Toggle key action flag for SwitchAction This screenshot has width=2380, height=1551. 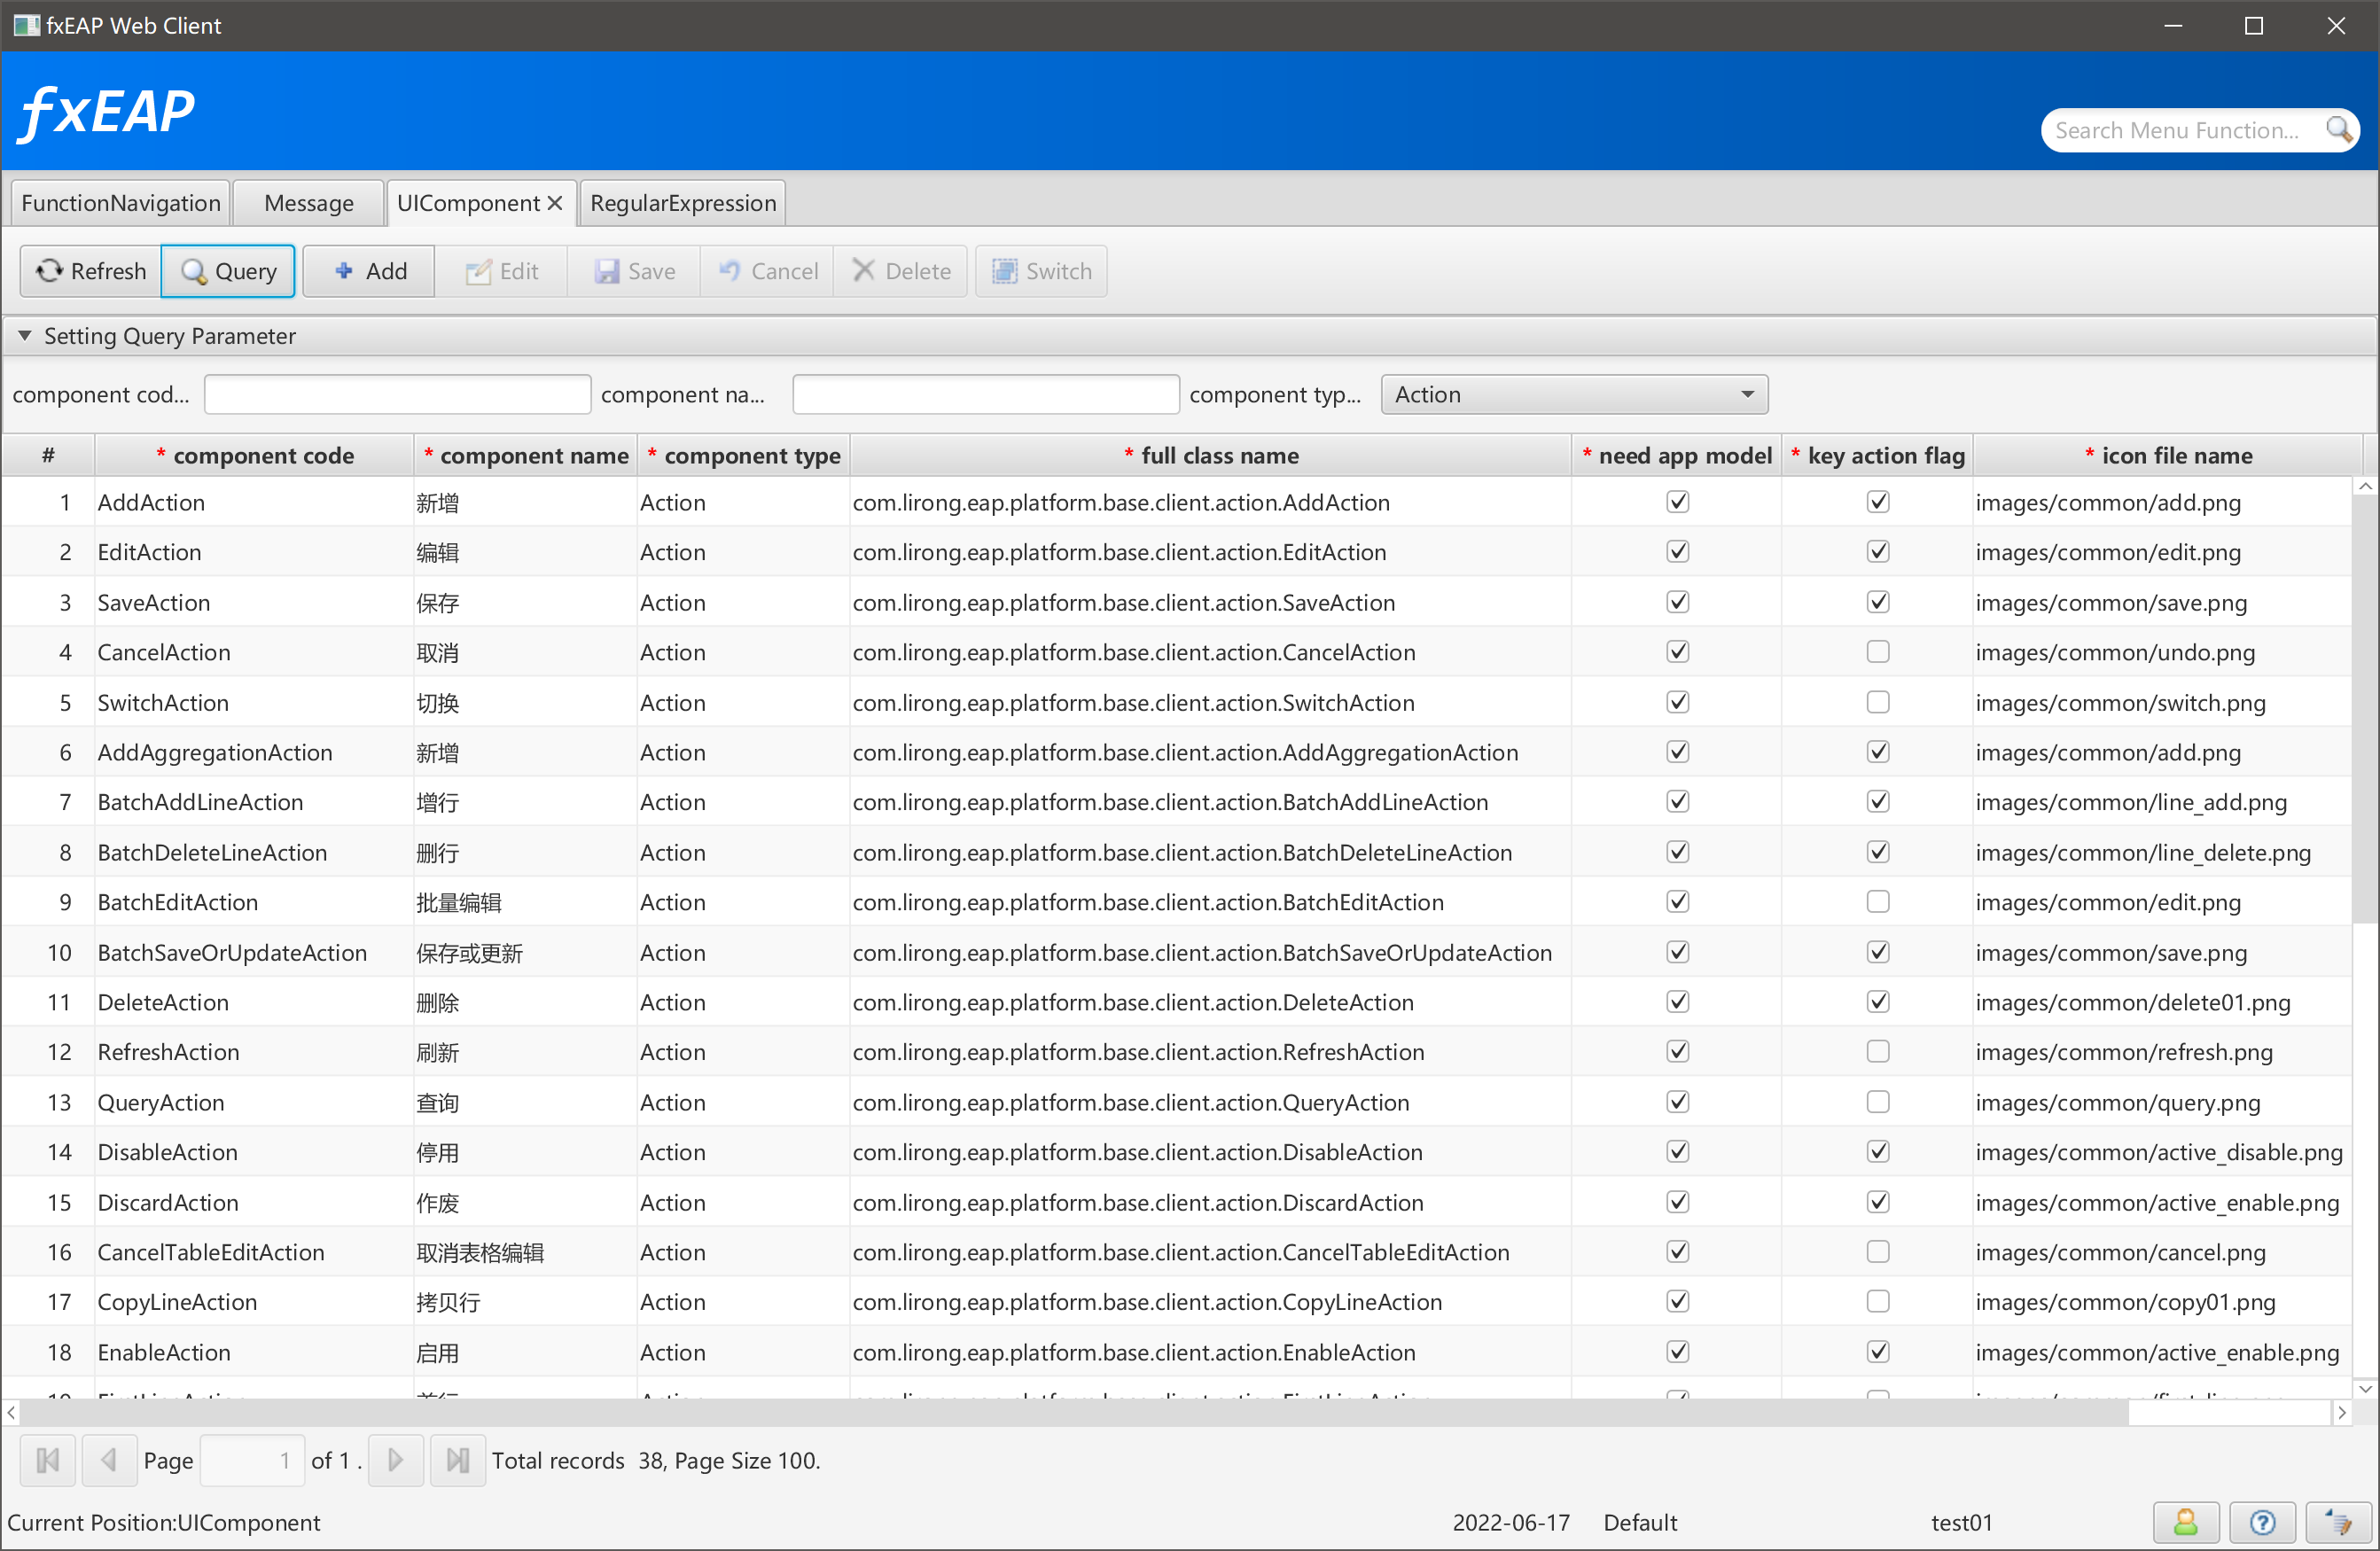coord(1878,702)
